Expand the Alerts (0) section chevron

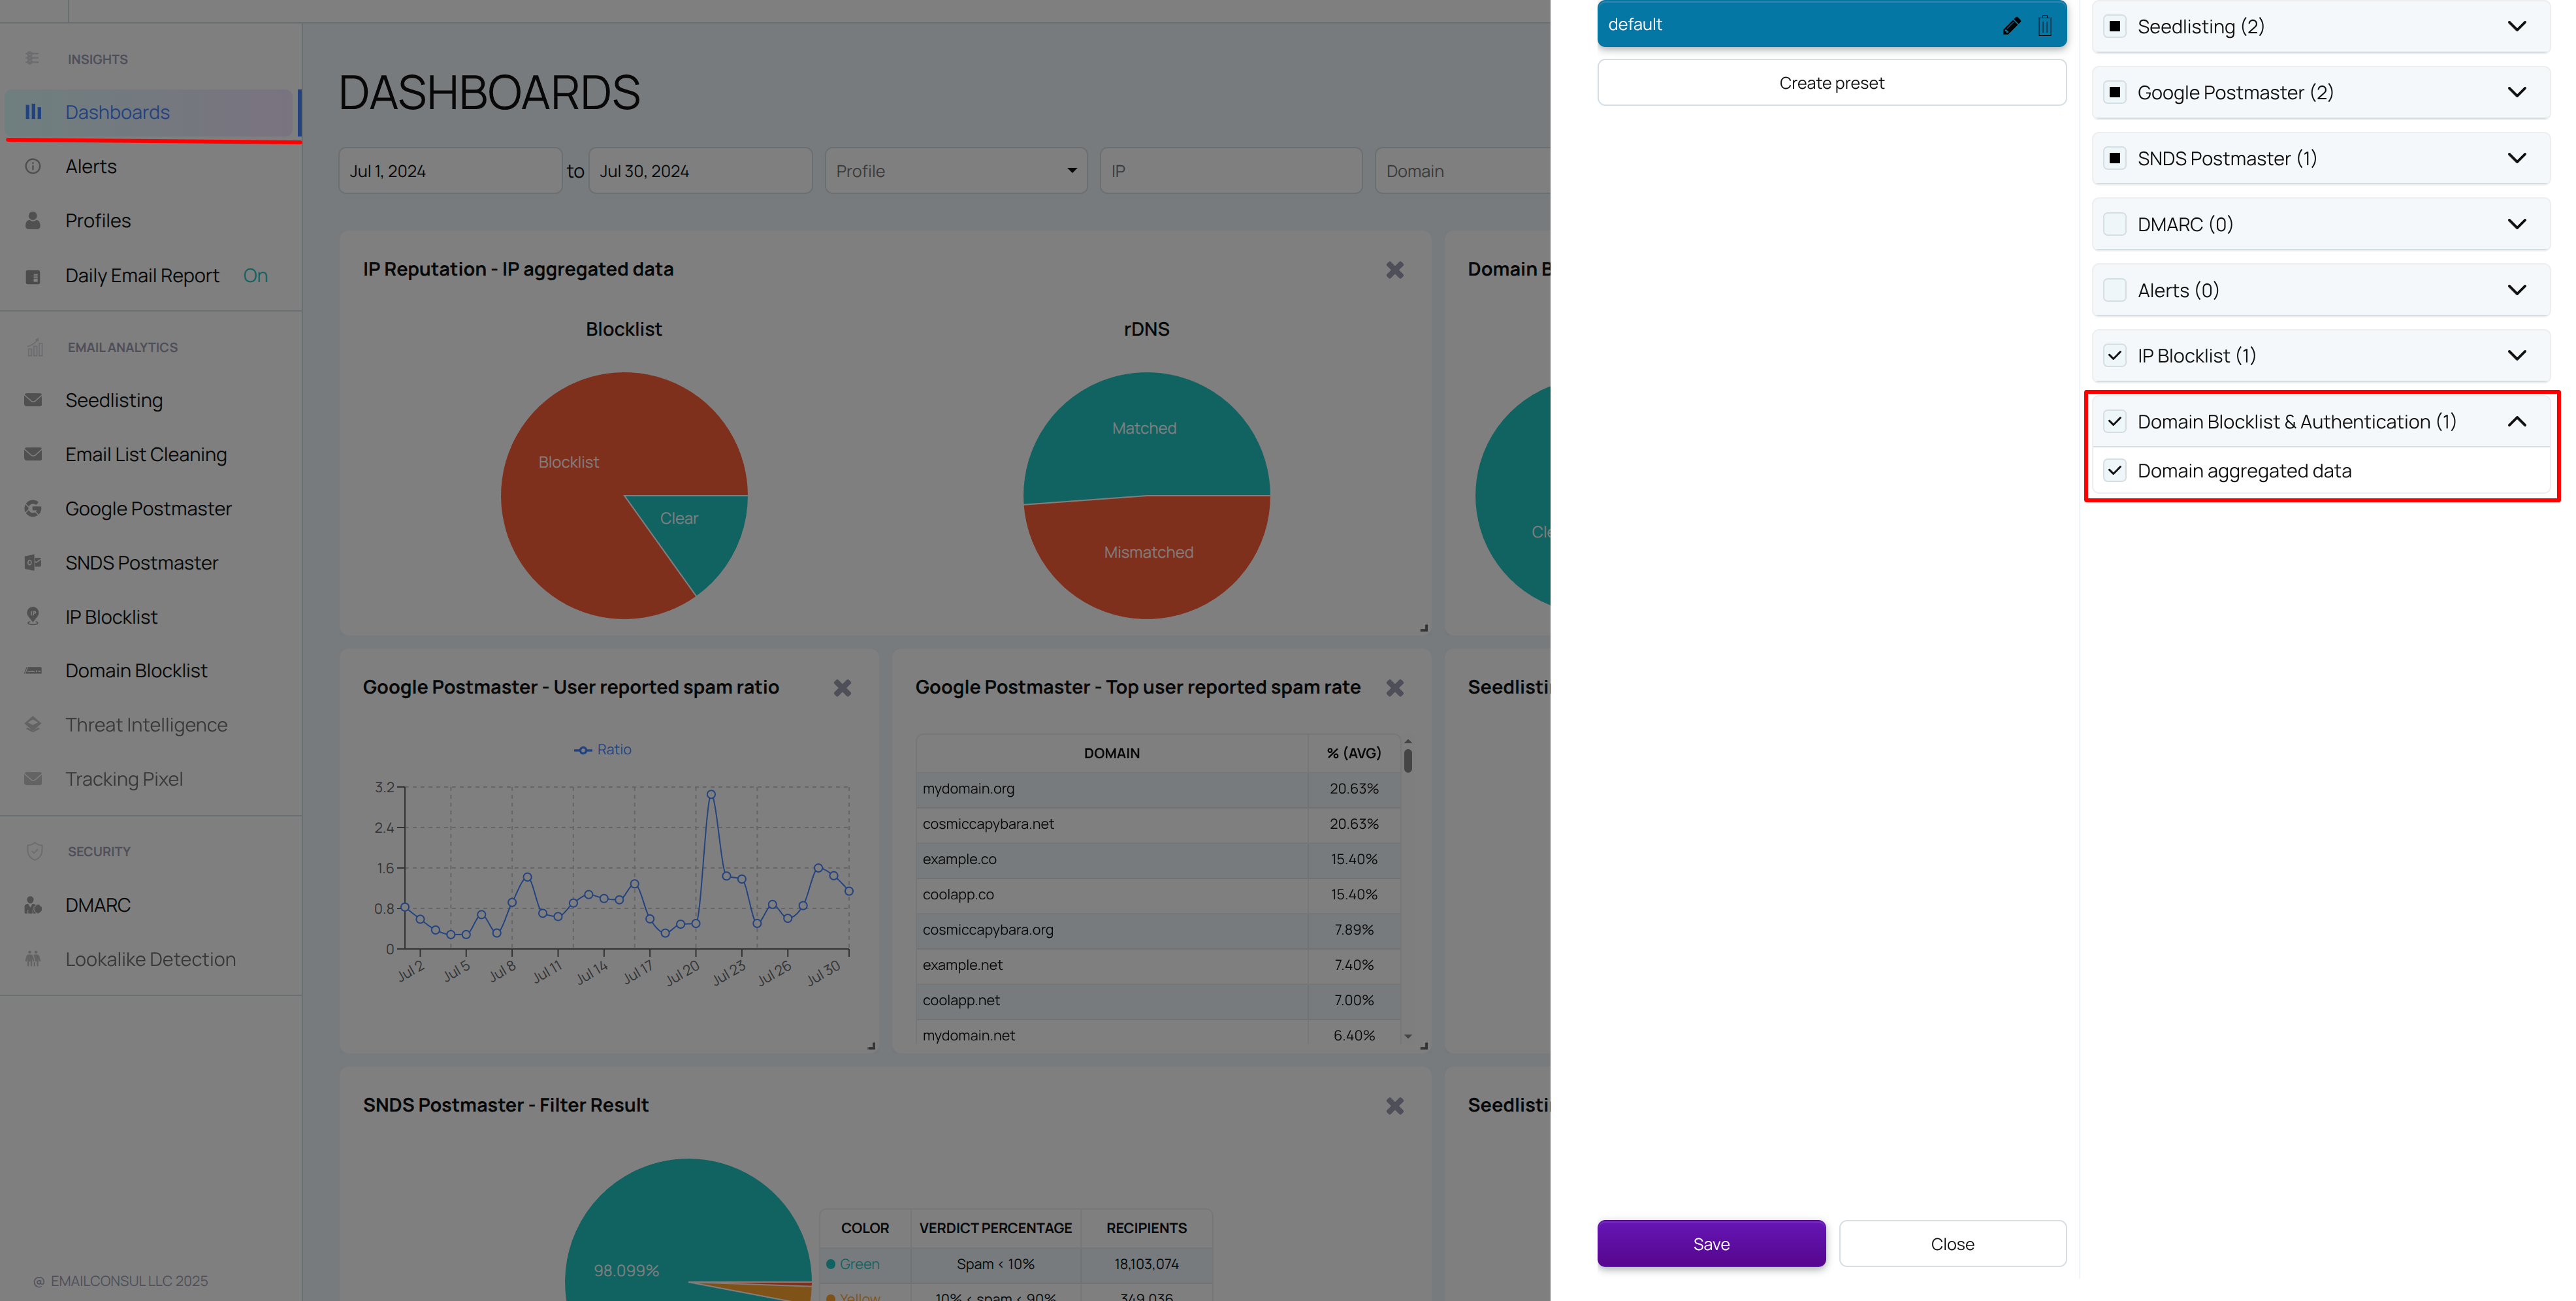pyautogui.click(x=2517, y=290)
